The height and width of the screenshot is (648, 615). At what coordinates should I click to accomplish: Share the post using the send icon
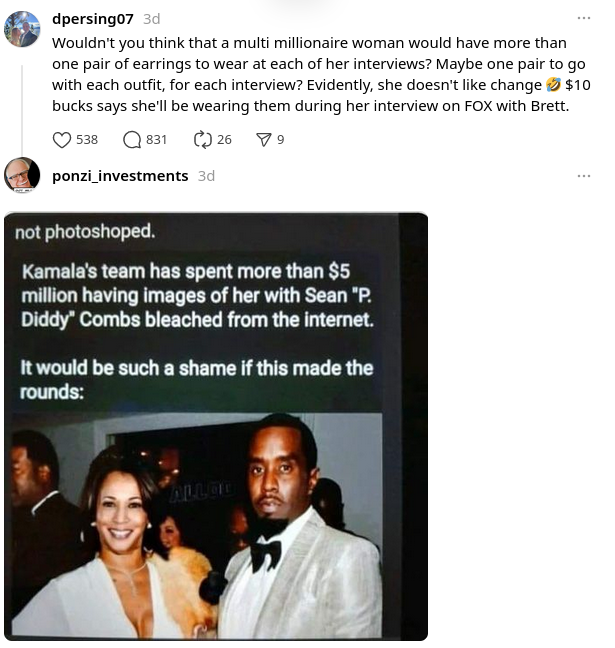click(x=264, y=140)
